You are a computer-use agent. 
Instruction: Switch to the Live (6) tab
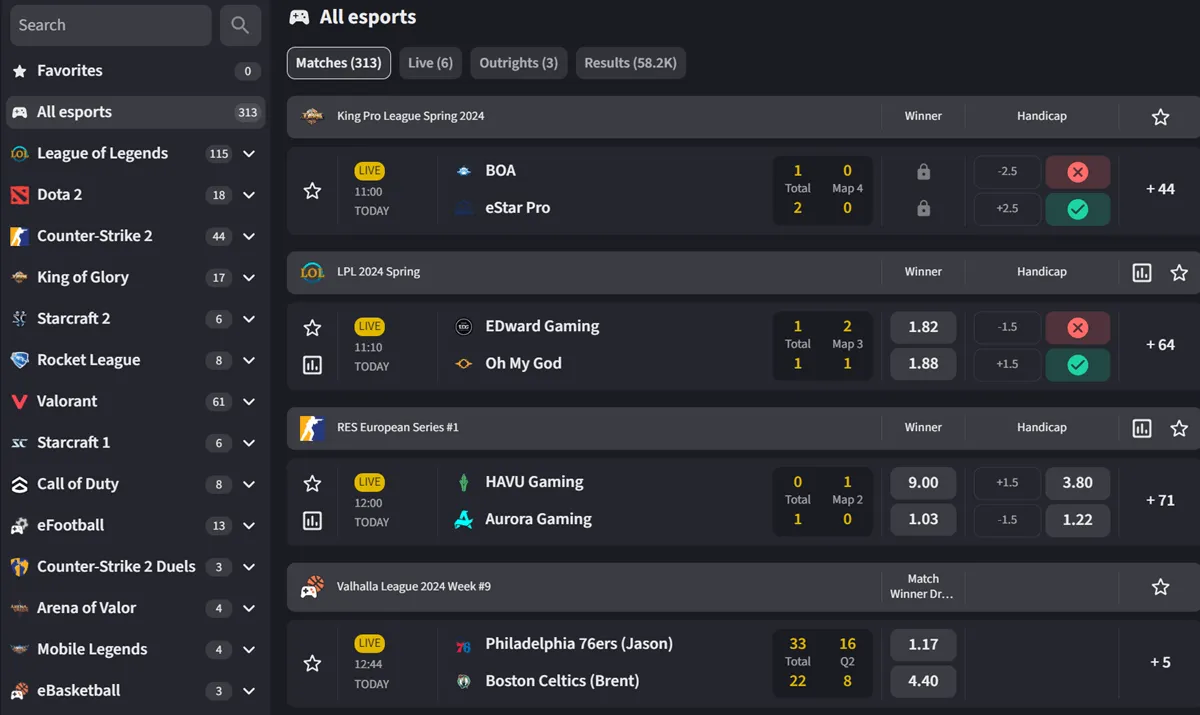point(430,62)
